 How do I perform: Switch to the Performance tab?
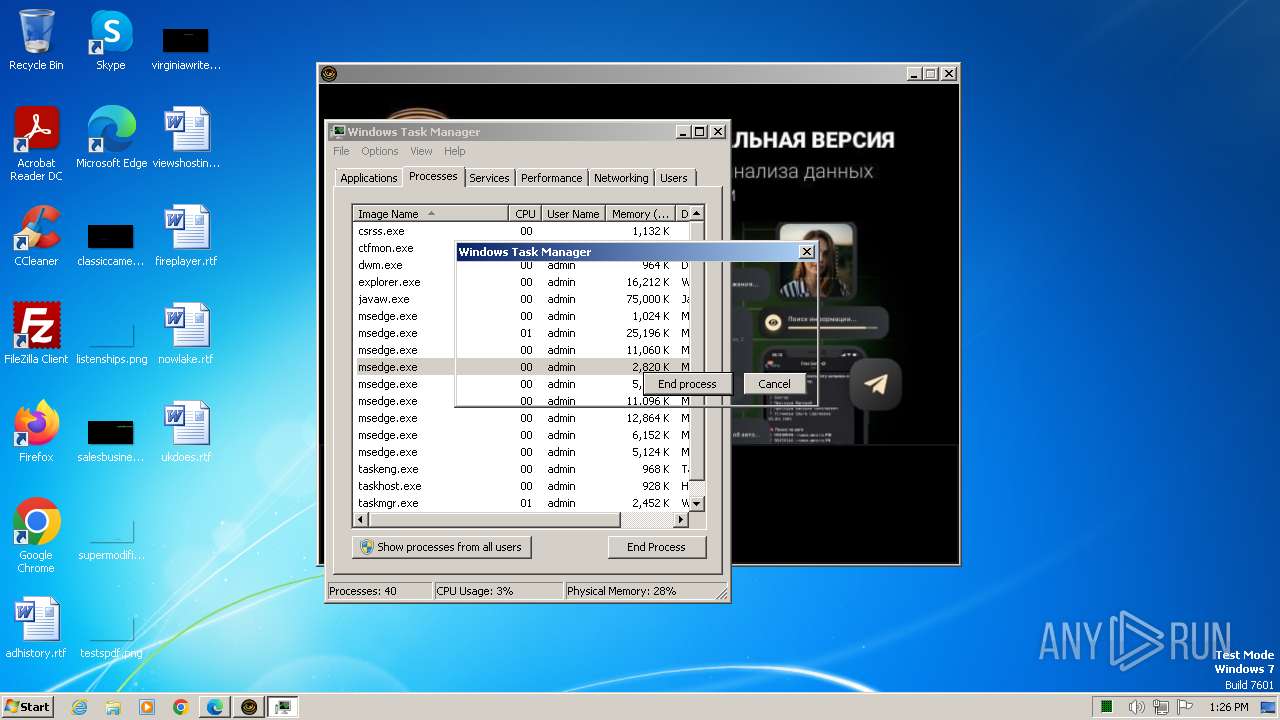[551, 178]
